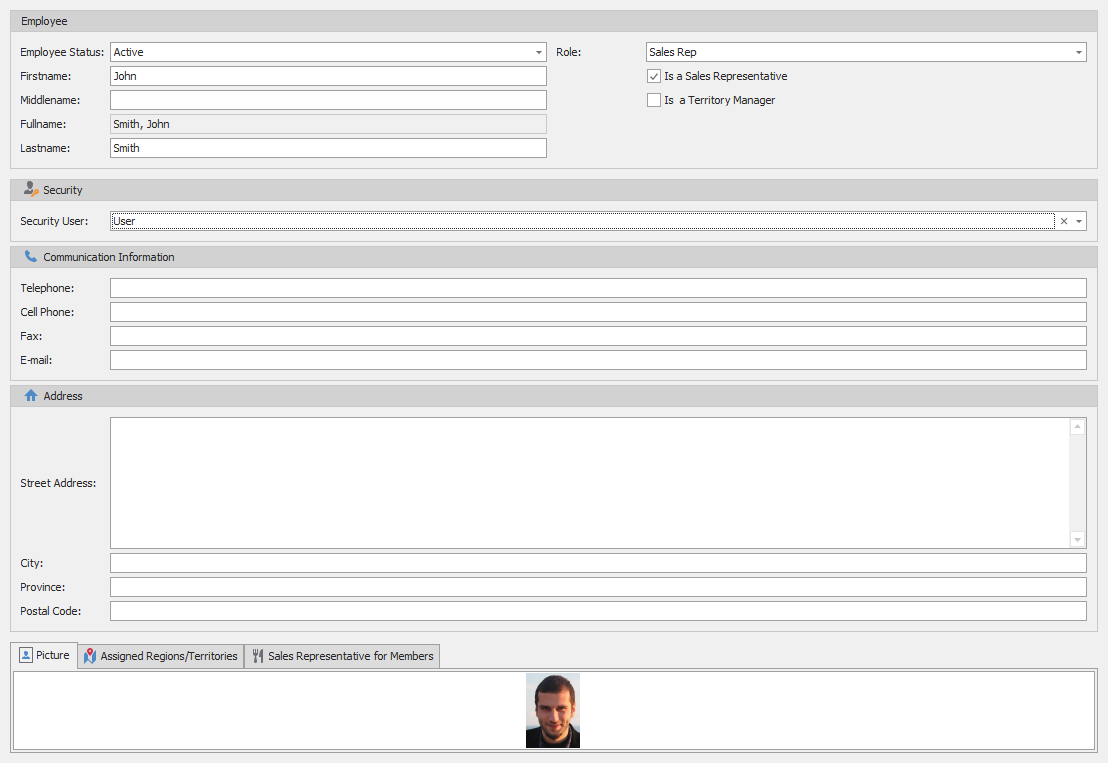Screen dimensions: 1108x763
Task: Click the Street Address scrollbar up arrow
Action: pos(1077,426)
